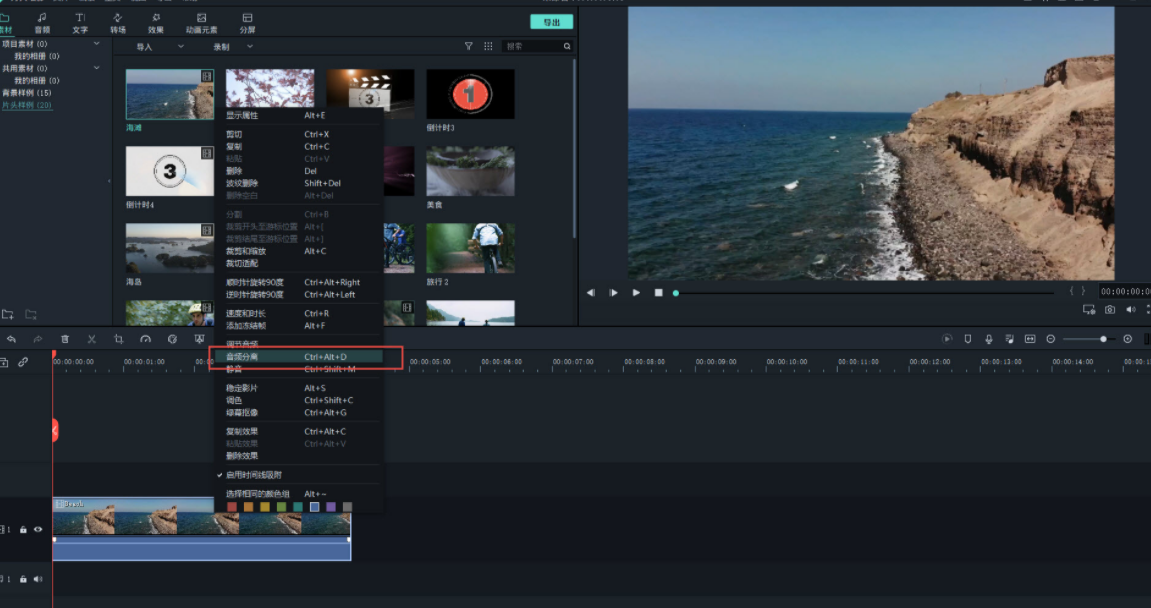
Task: Select the scissors split tool
Action: 92,339
